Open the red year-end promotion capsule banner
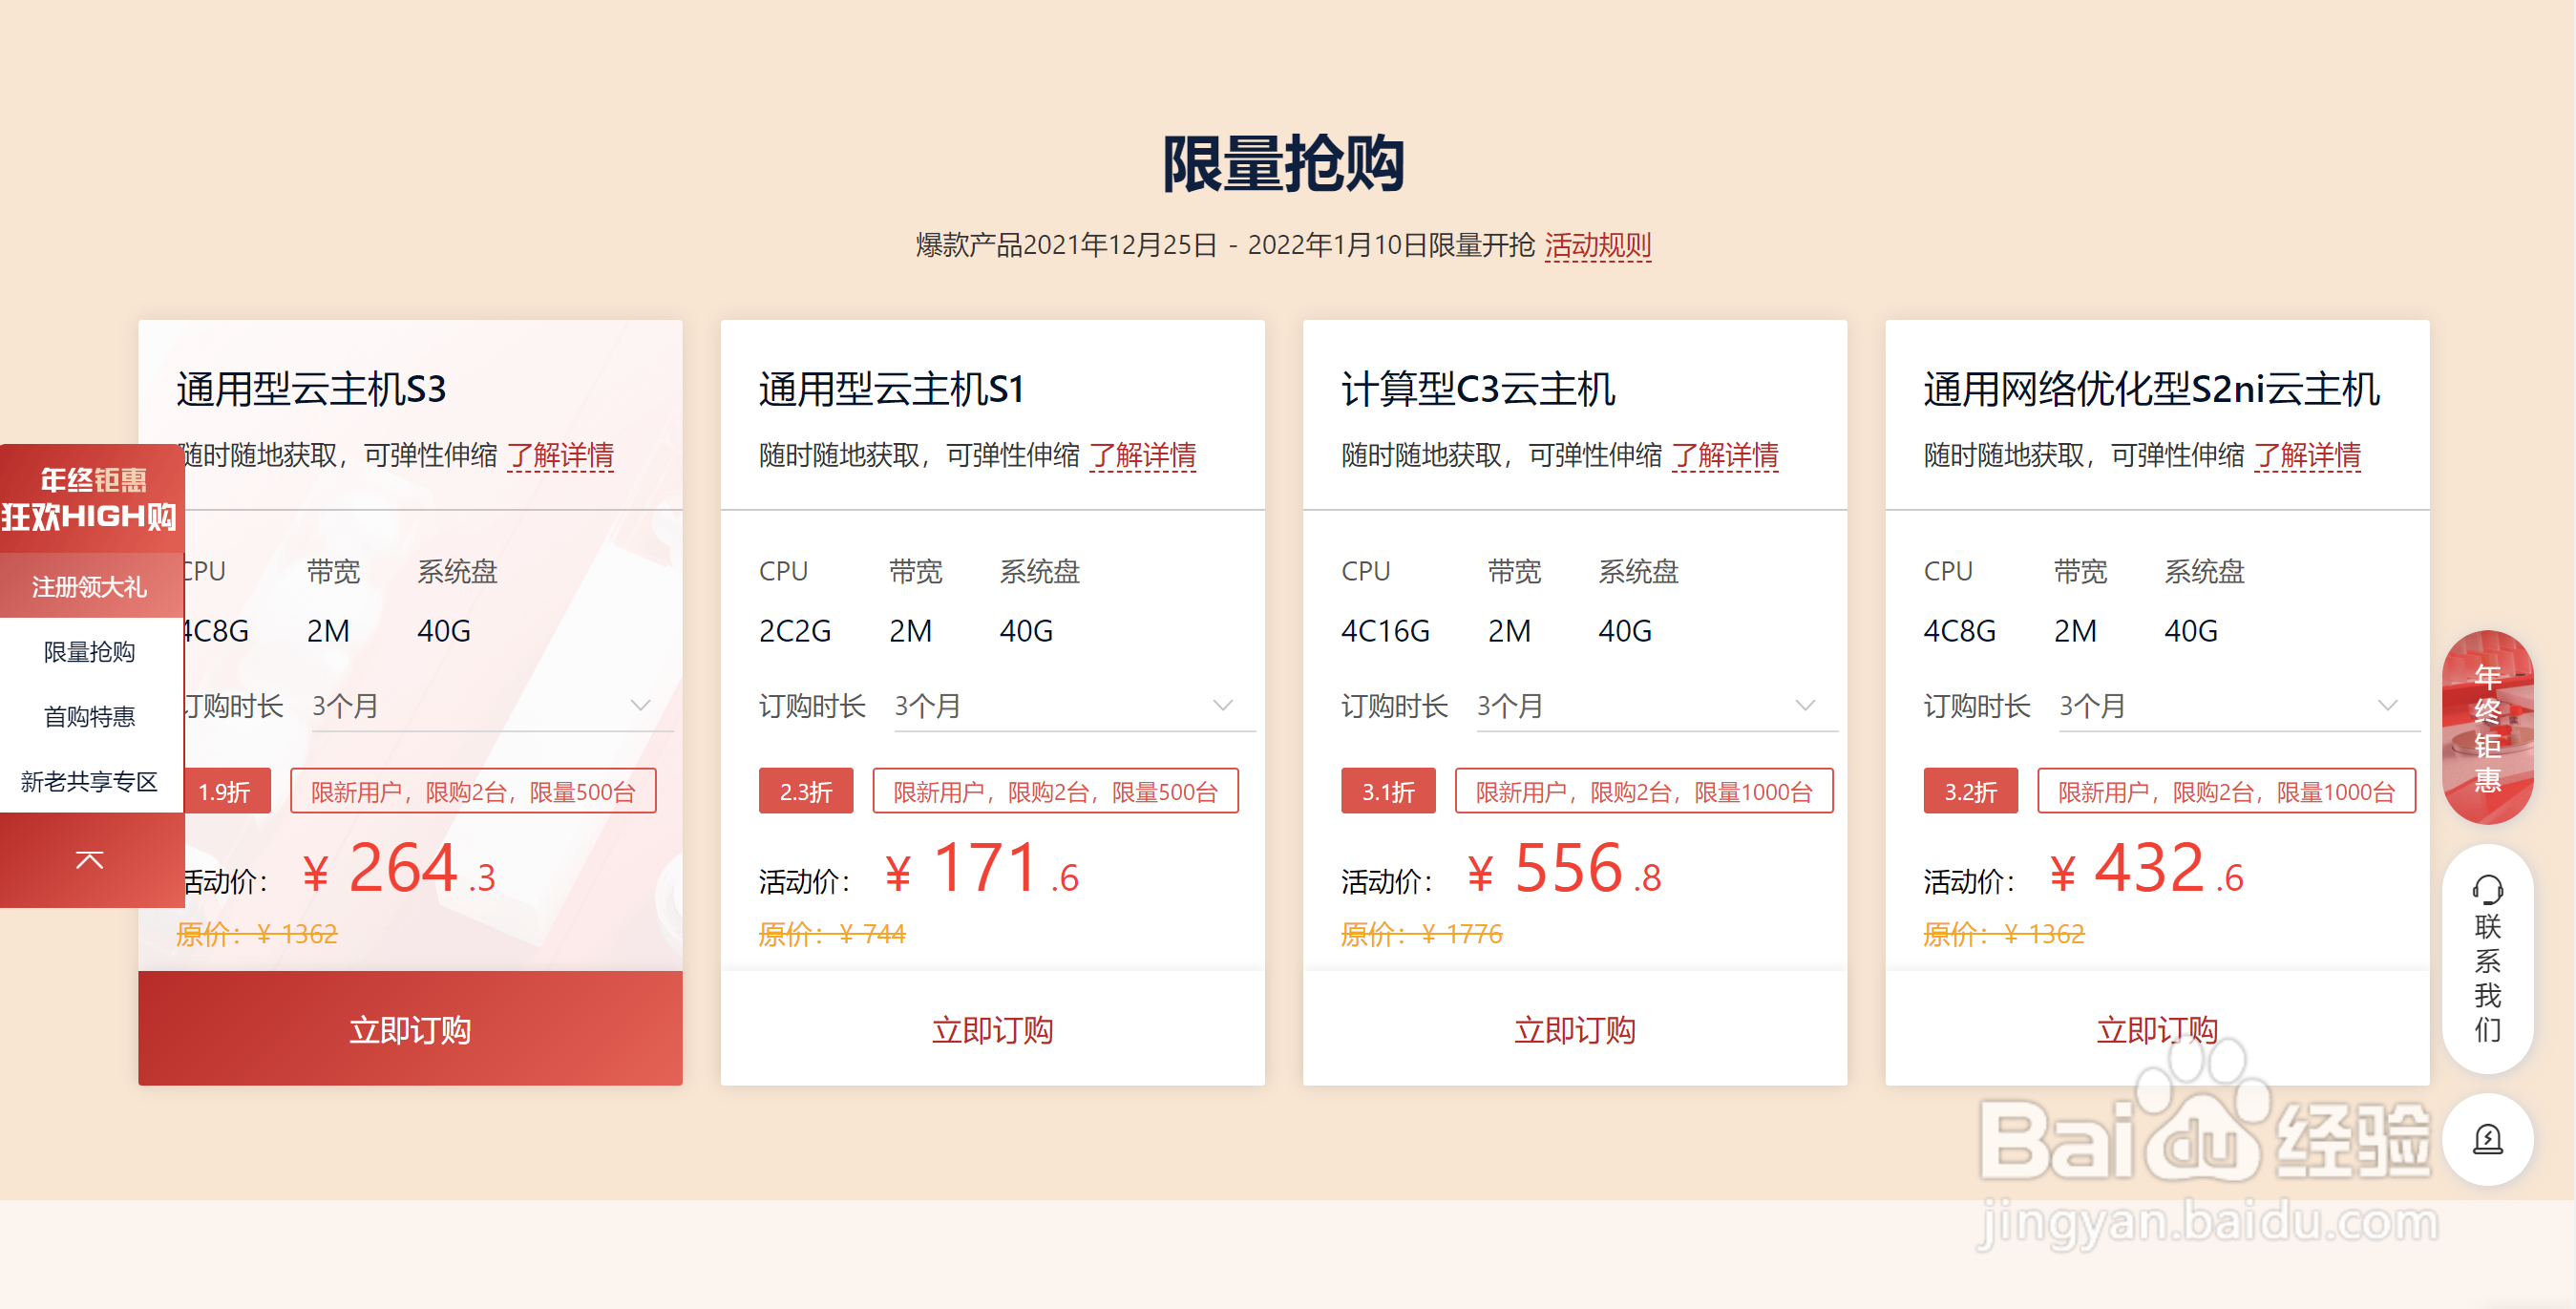The height and width of the screenshot is (1309, 2576). 2487,727
